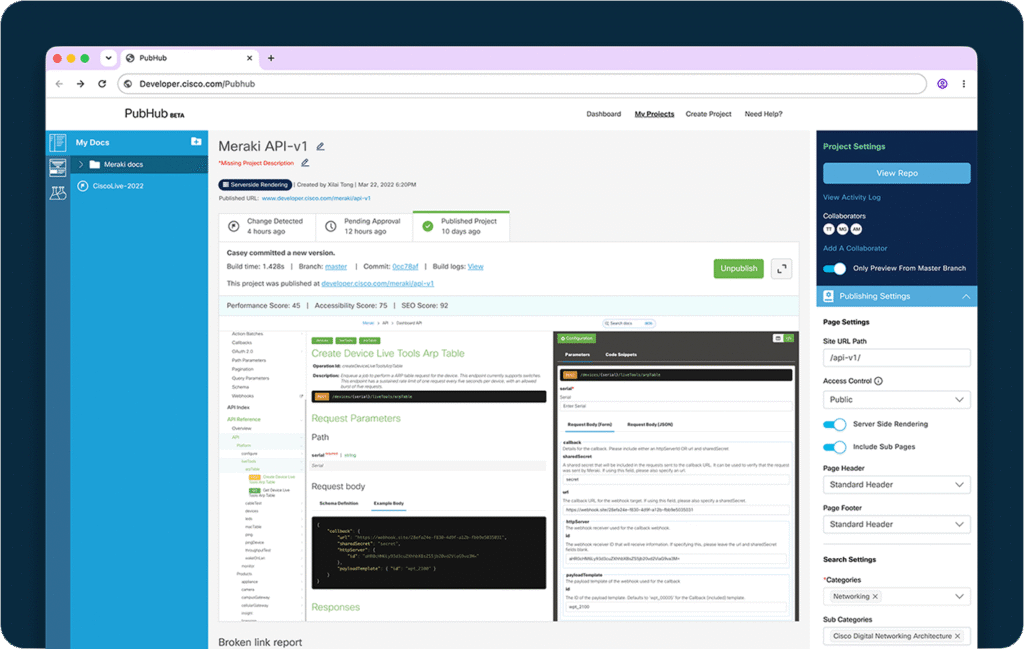Edit the Meraki API-v1 title
Image resolution: width=1024 pixels, height=649 pixels.
click(x=320, y=147)
